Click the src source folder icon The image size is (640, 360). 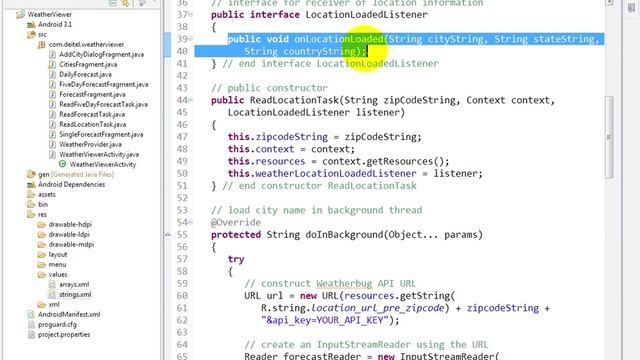coord(31,35)
